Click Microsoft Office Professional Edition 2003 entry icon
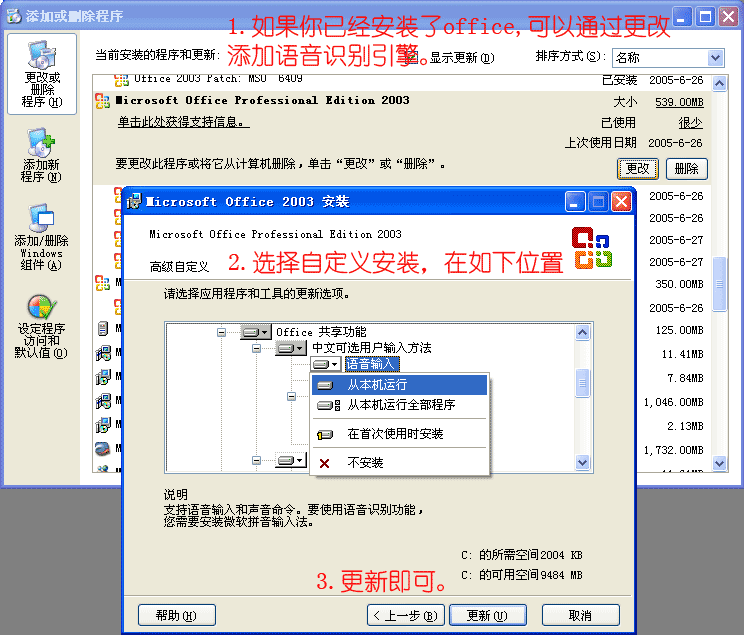The image size is (744, 635). 102,101
